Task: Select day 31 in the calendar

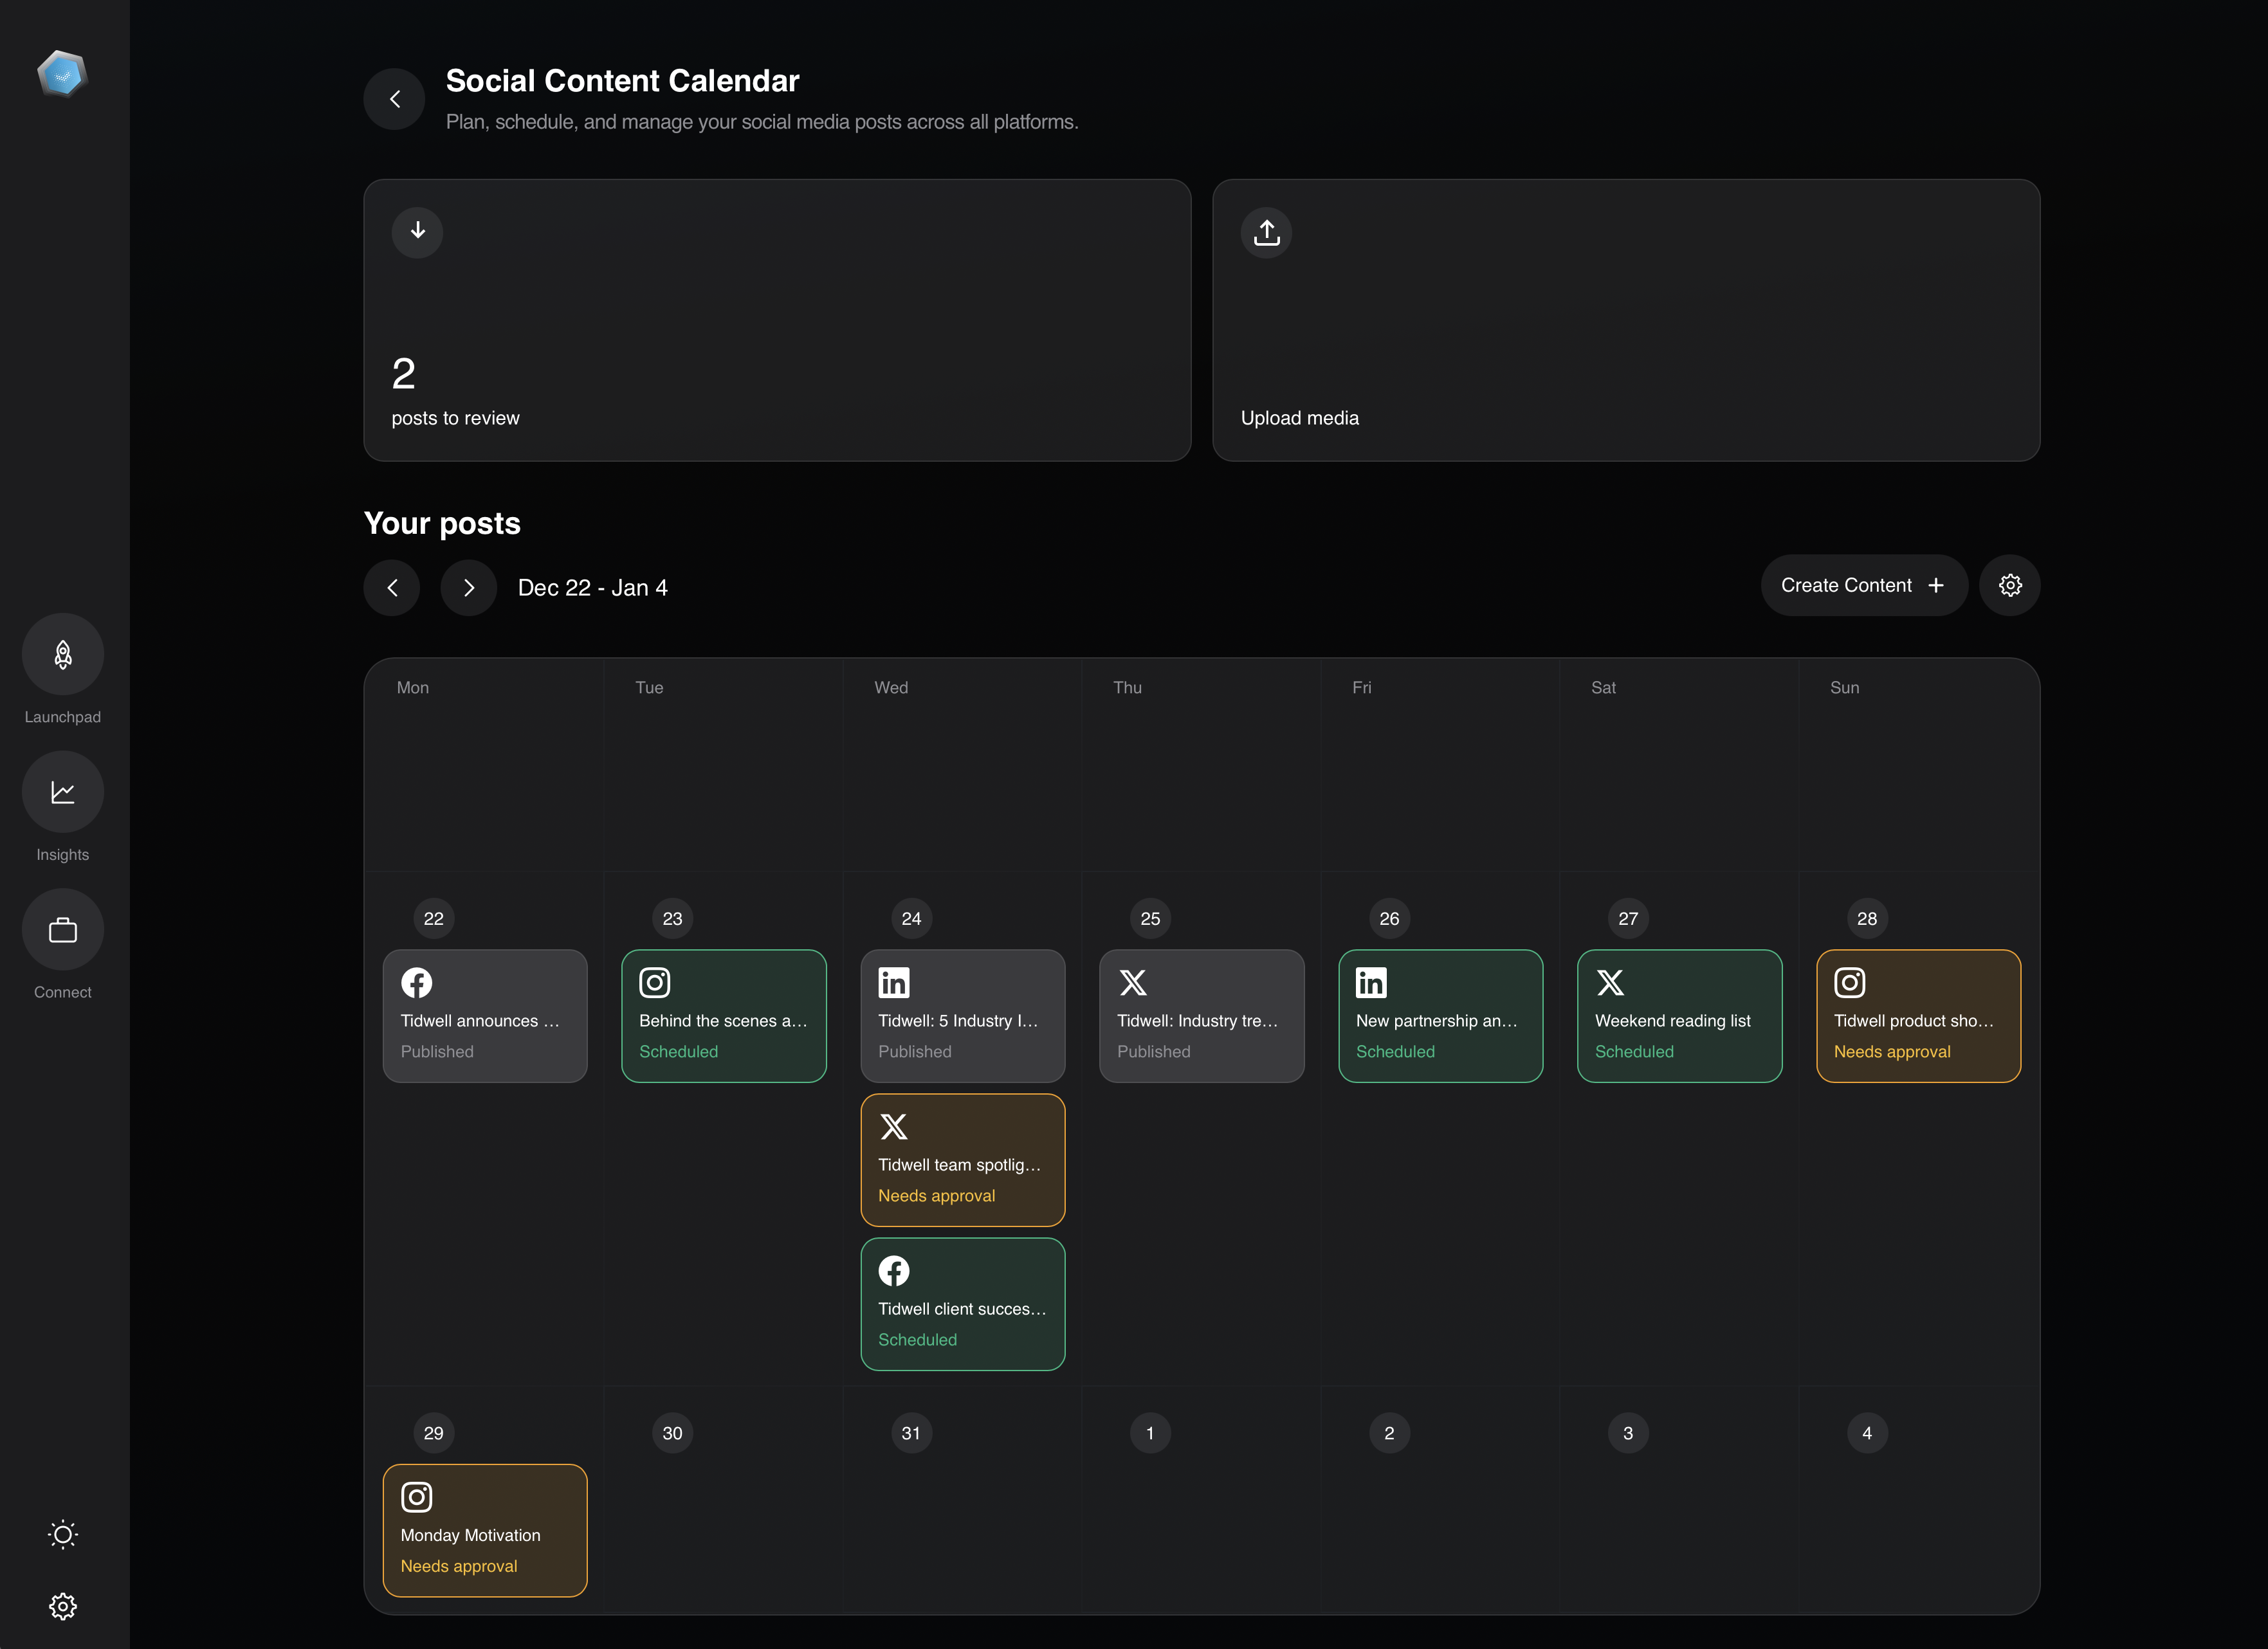Action: tap(910, 1433)
